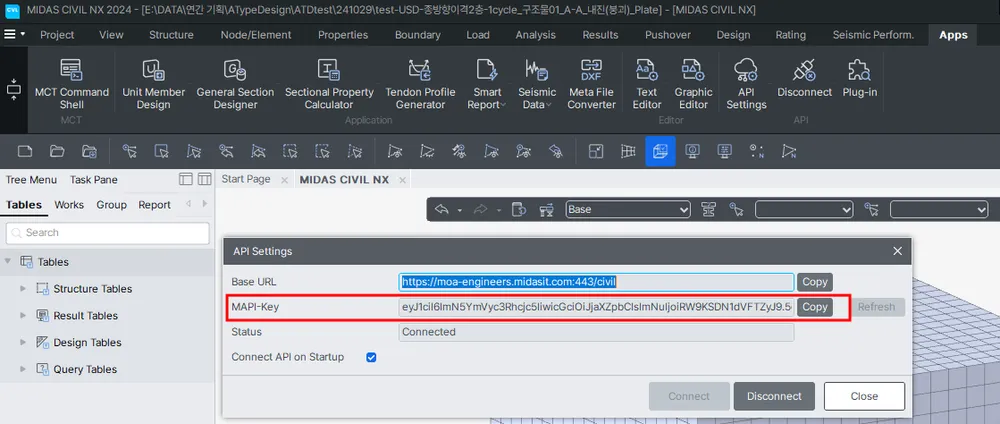Viewport: 1000px width, 424px height.
Task: Switch to the Works panel tab
Action: (x=69, y=205)
